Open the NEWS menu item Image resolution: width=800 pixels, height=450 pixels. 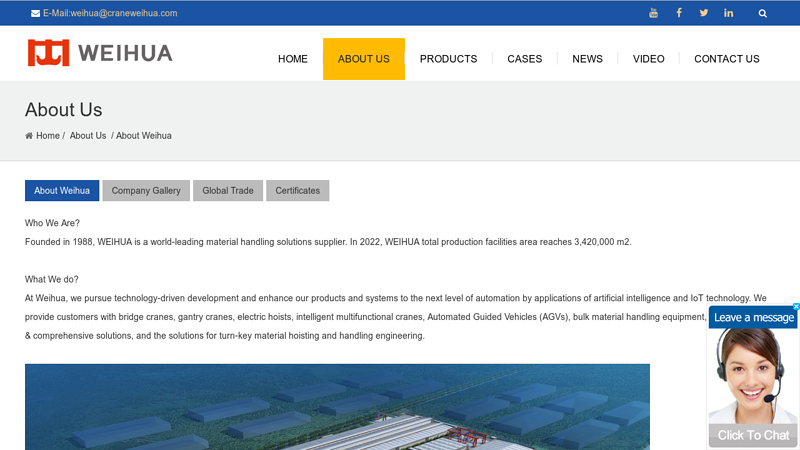[587, 59]
